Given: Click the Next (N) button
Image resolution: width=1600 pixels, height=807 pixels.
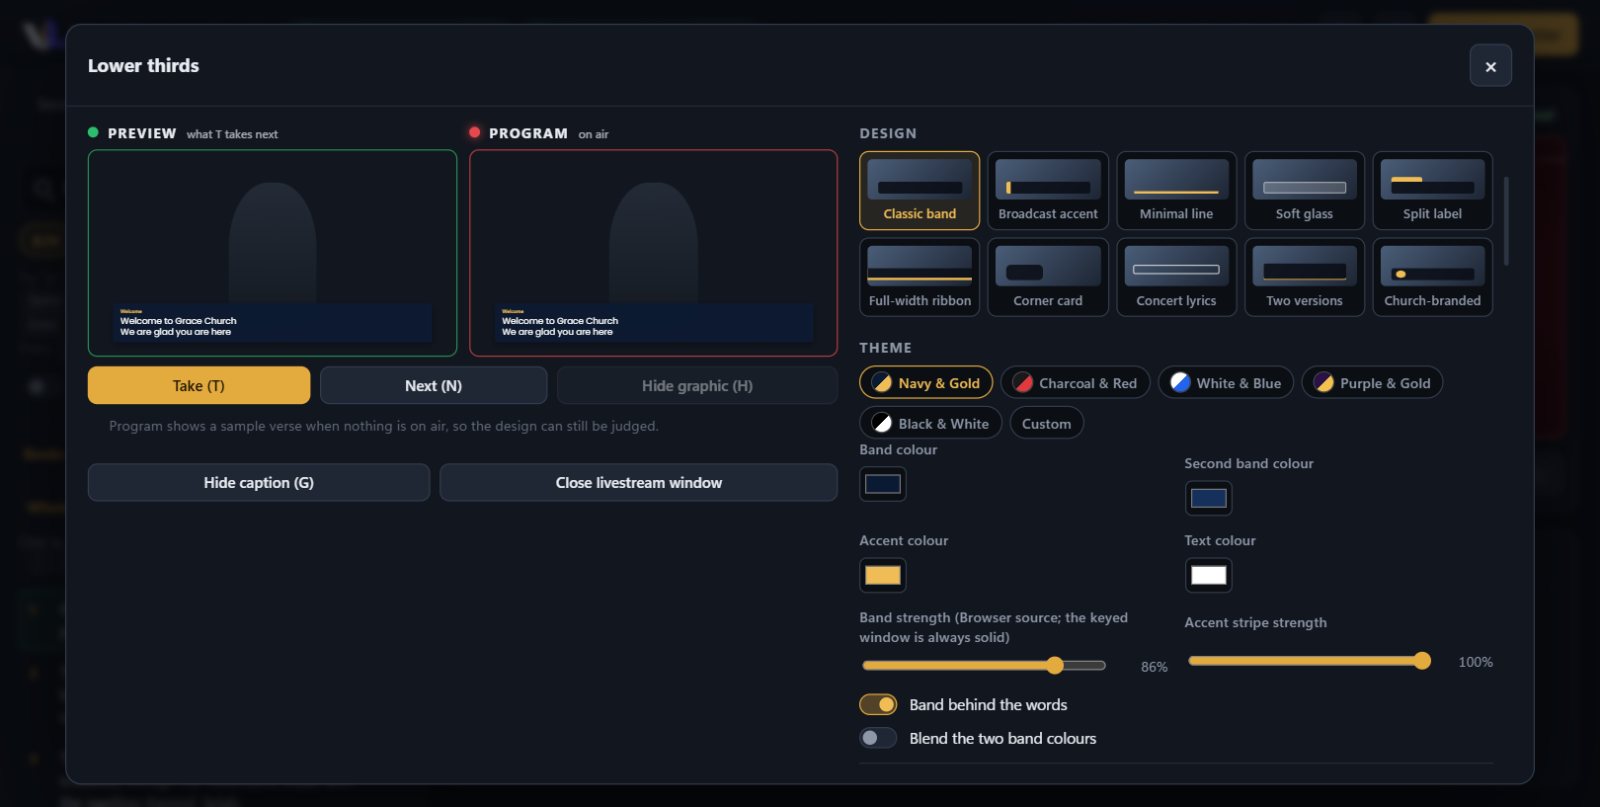Looking at the screenshot, I should click(x=433, y=385).
